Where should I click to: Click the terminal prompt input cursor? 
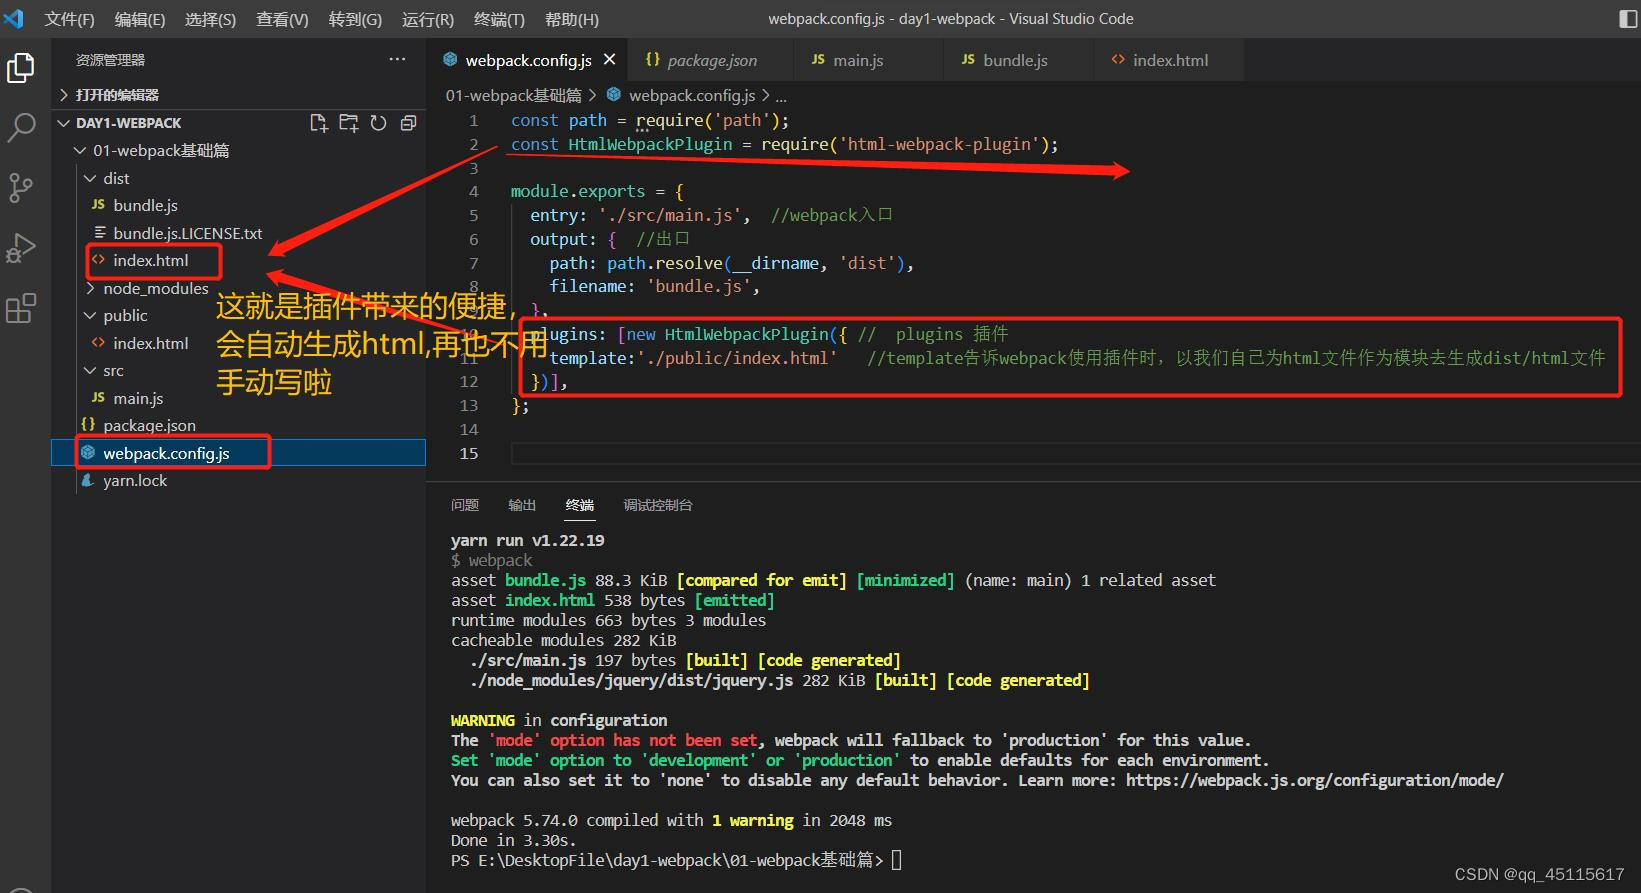897,860
